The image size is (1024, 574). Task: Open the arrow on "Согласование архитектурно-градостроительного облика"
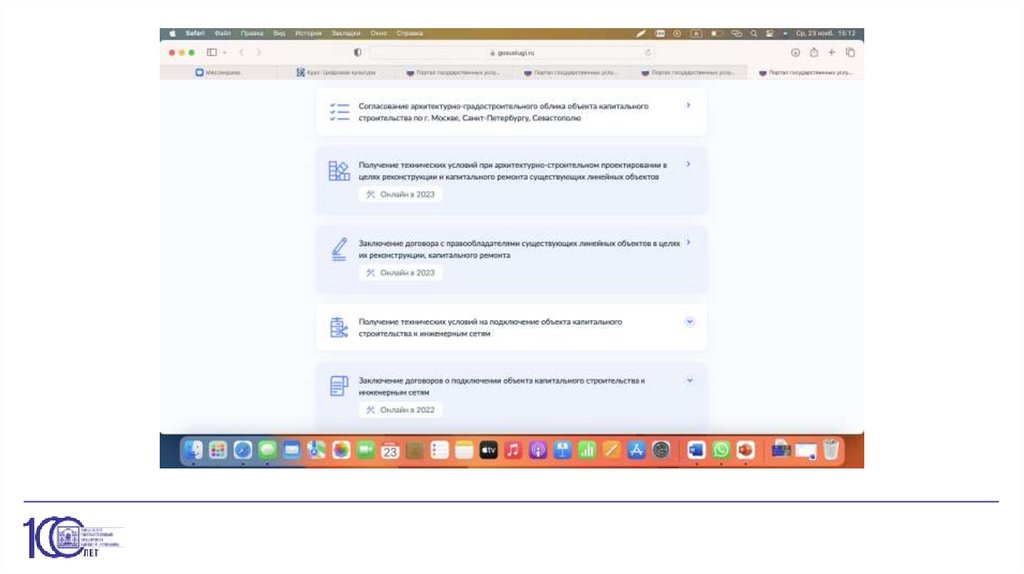(x=689, y=105)
